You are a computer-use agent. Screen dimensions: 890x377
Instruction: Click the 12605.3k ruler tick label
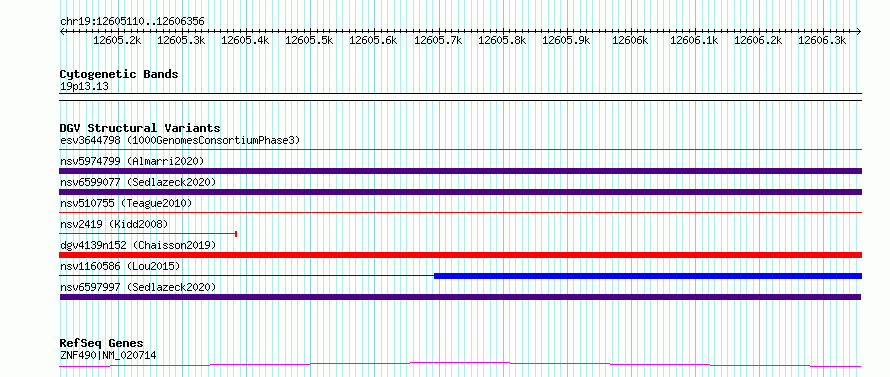[x=181, y=40]
